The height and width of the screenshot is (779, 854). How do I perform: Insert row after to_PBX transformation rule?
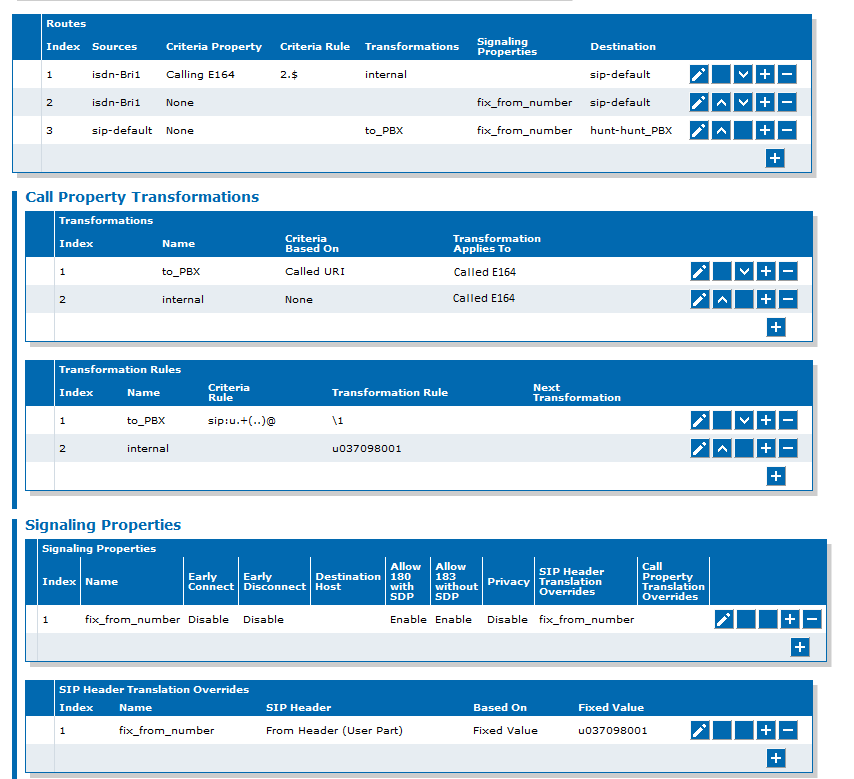coord(766,420)
